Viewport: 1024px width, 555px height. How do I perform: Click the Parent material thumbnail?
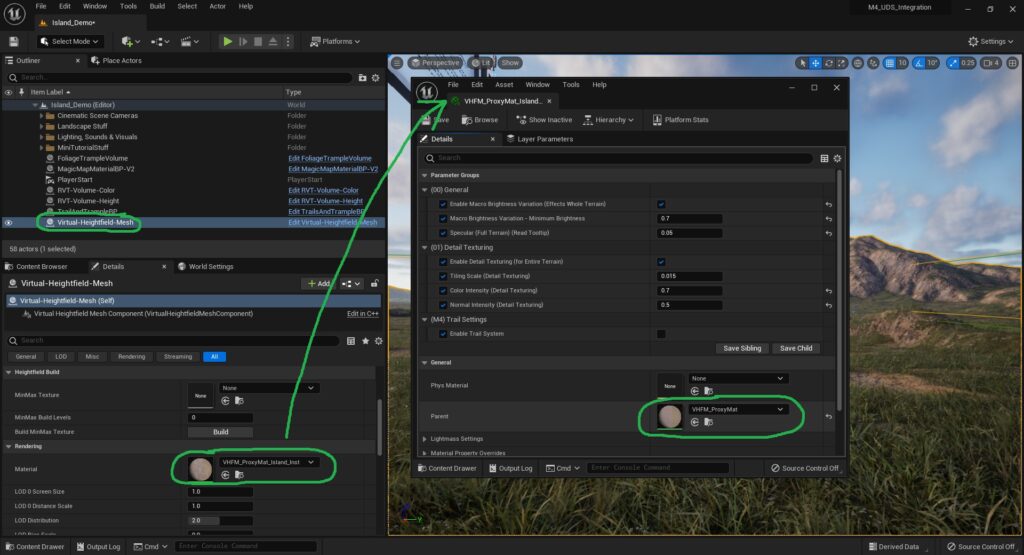(x=669, y=417)
